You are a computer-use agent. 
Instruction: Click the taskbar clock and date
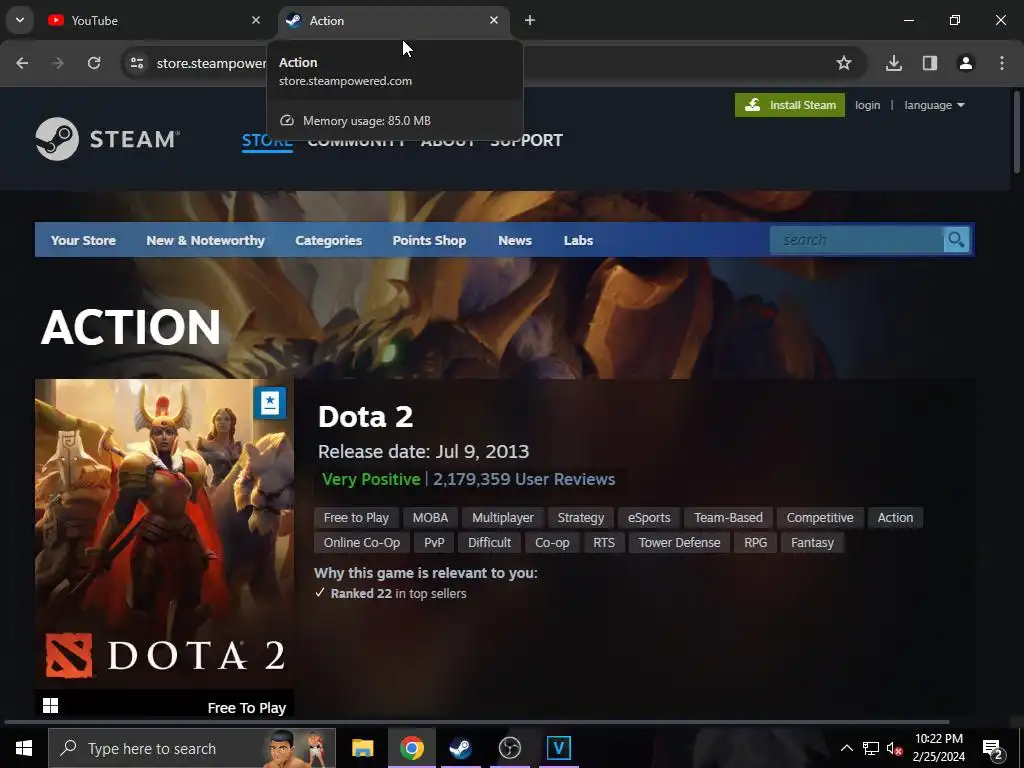938,748
